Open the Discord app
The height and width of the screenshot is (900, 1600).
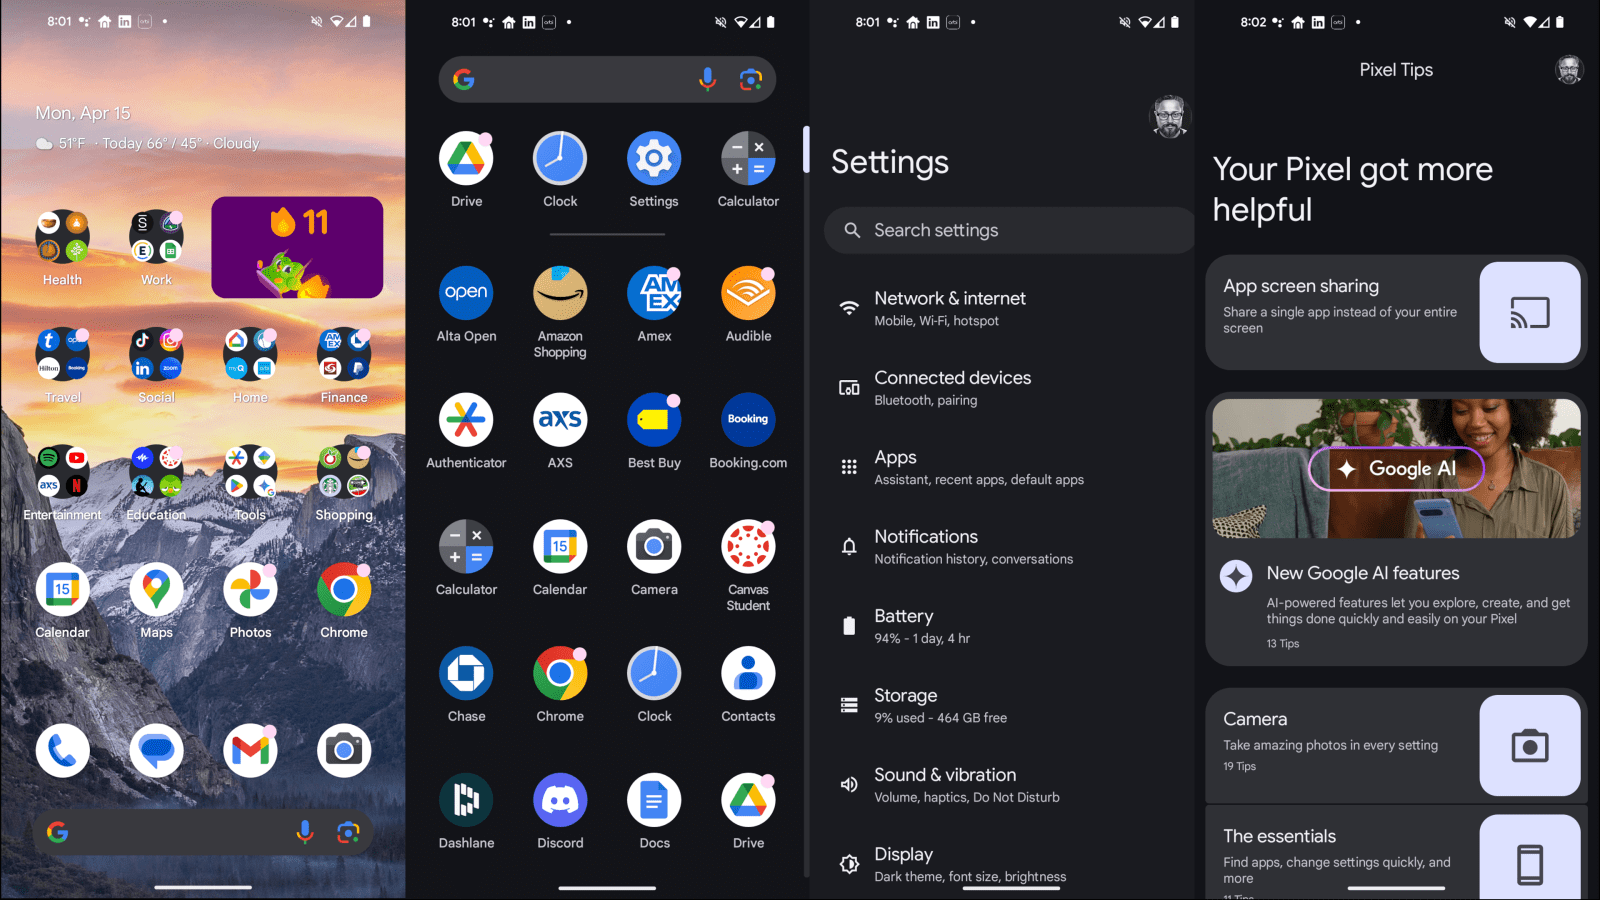pos(560,800)
